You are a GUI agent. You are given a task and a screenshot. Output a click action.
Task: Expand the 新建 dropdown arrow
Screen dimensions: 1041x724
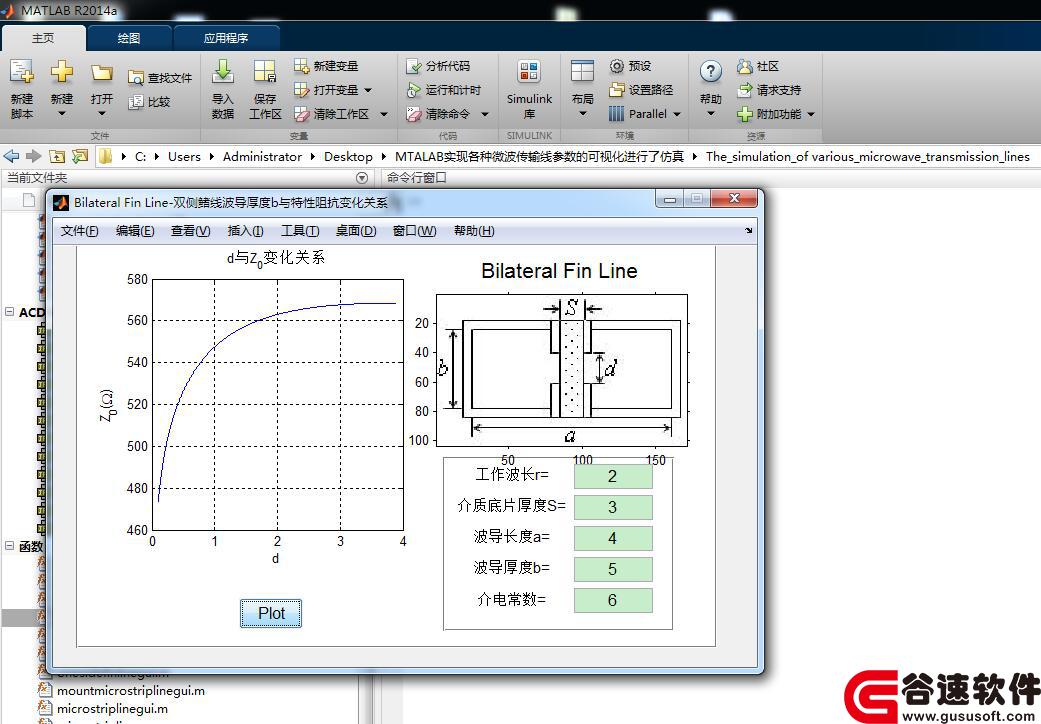pyautogui.click(x=62, y=114)
